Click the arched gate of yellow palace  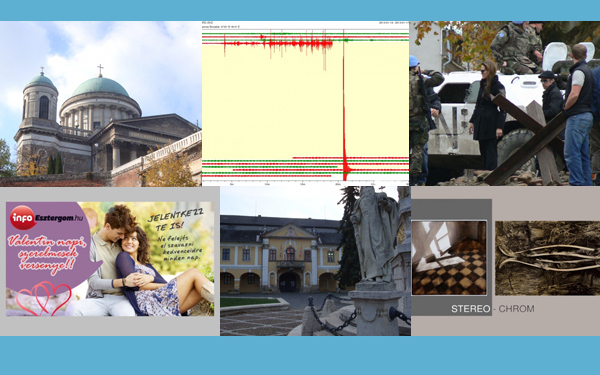(289, 282)
